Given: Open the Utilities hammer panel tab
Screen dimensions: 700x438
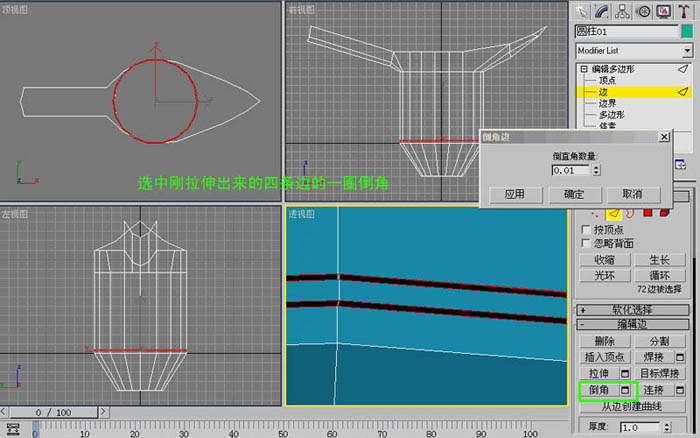Looking at the screenshot, I should coord(684,11).
